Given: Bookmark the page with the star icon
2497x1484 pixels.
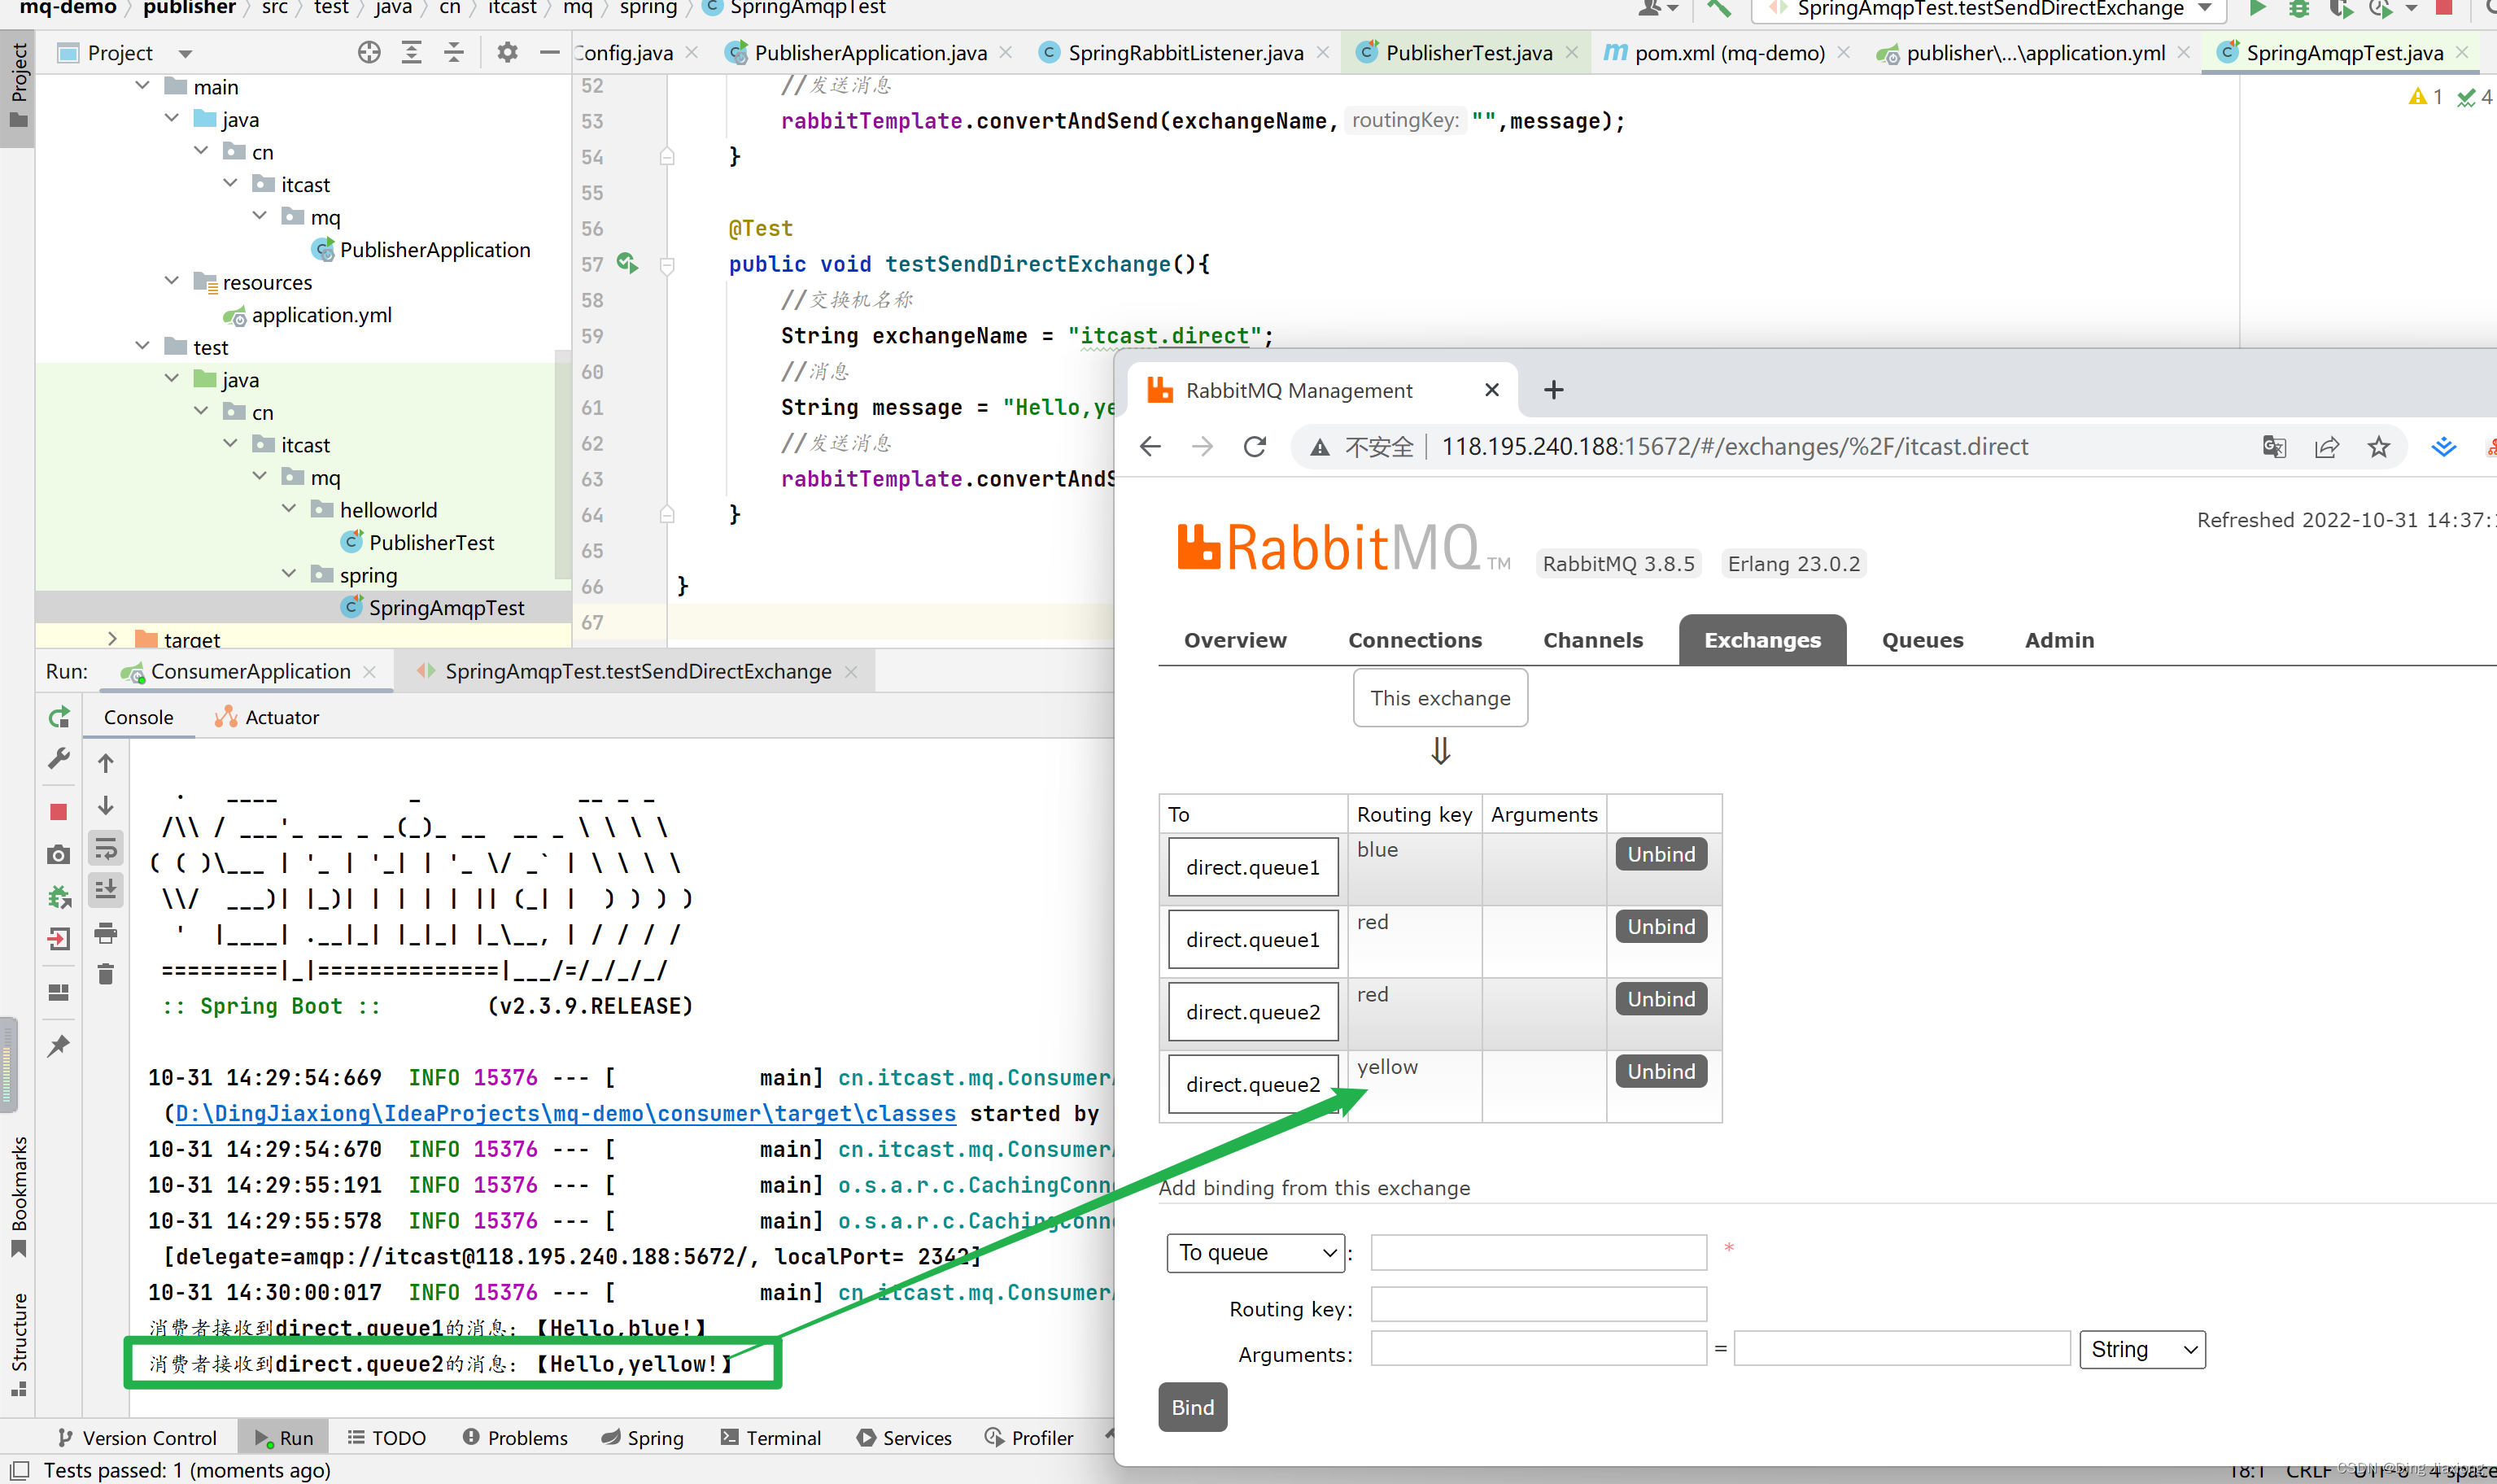Looking at the screenshot, I should (2379, 447).
